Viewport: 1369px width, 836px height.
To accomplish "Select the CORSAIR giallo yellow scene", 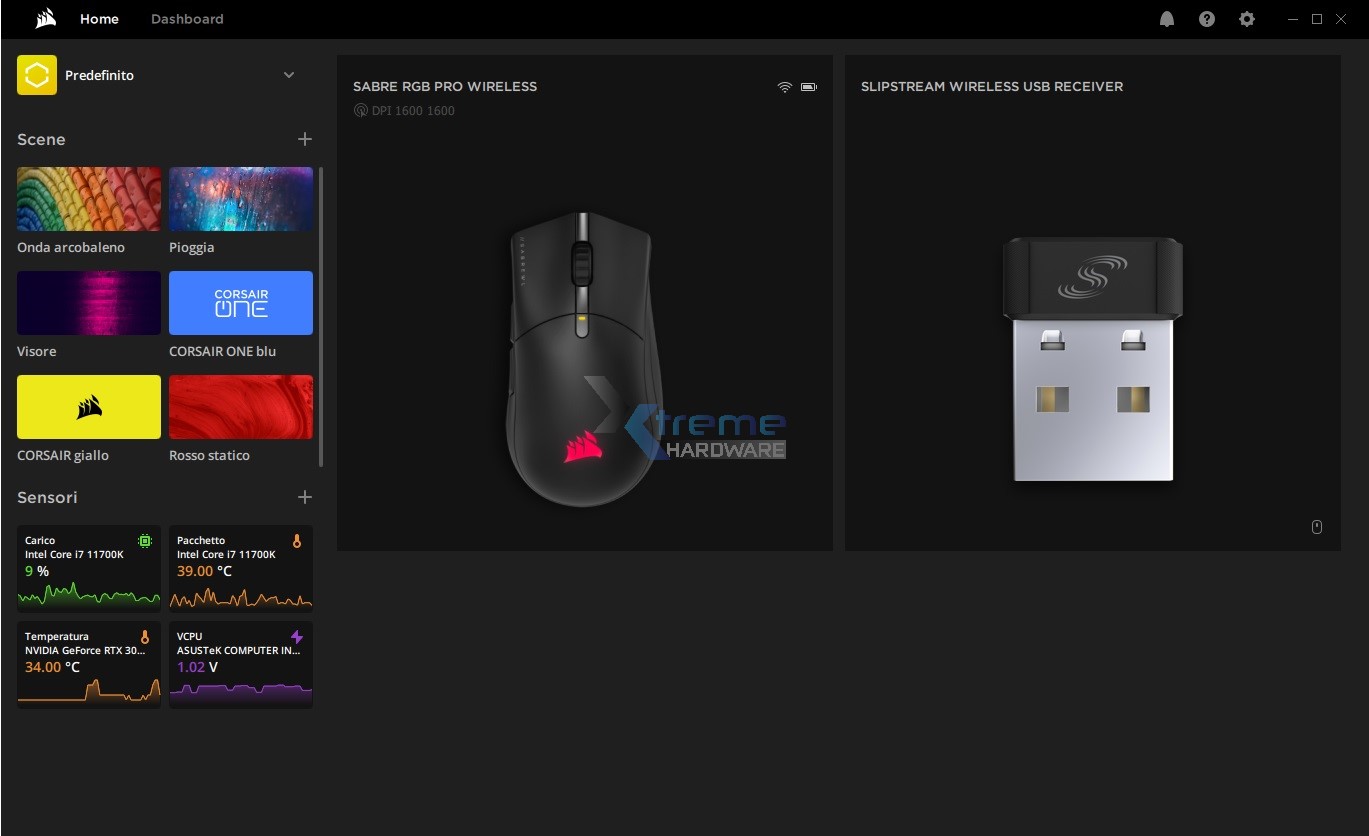I will [88, 406].
